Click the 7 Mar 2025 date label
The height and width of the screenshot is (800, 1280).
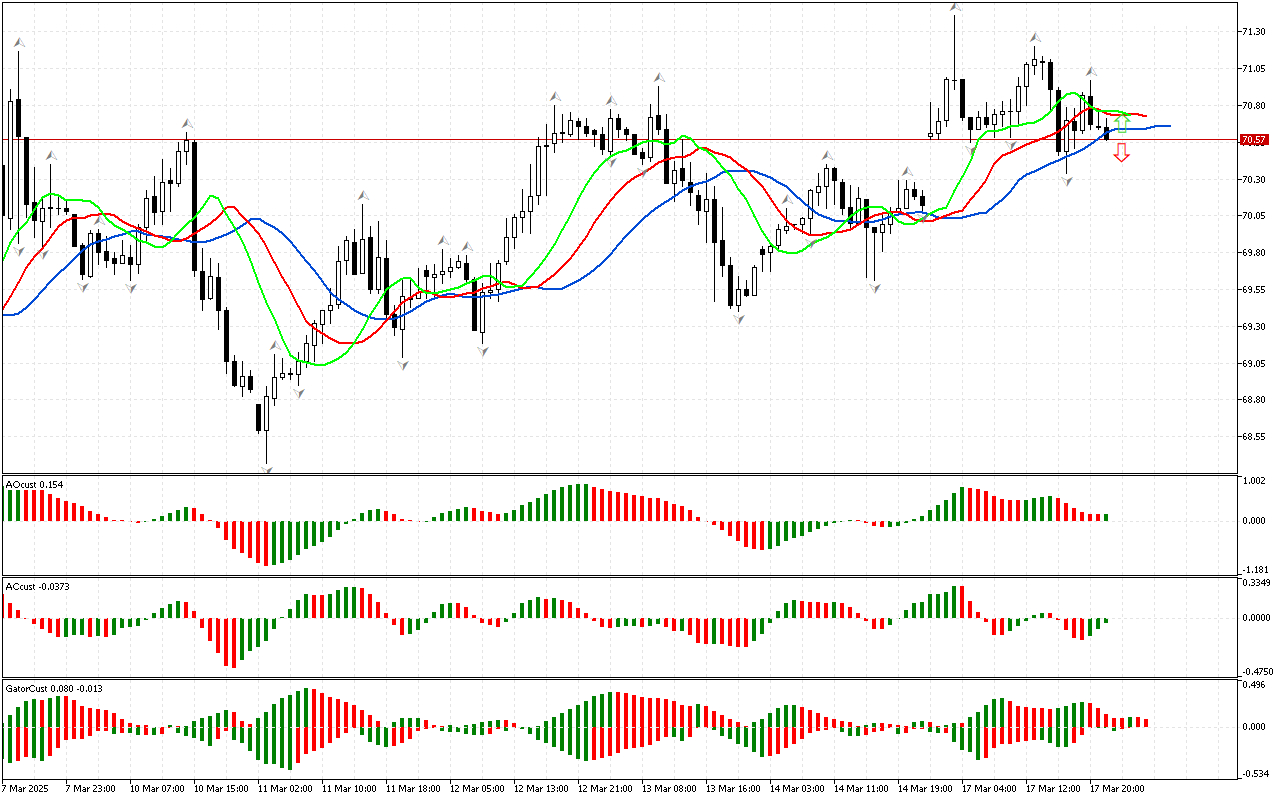[x=24, y=789]
